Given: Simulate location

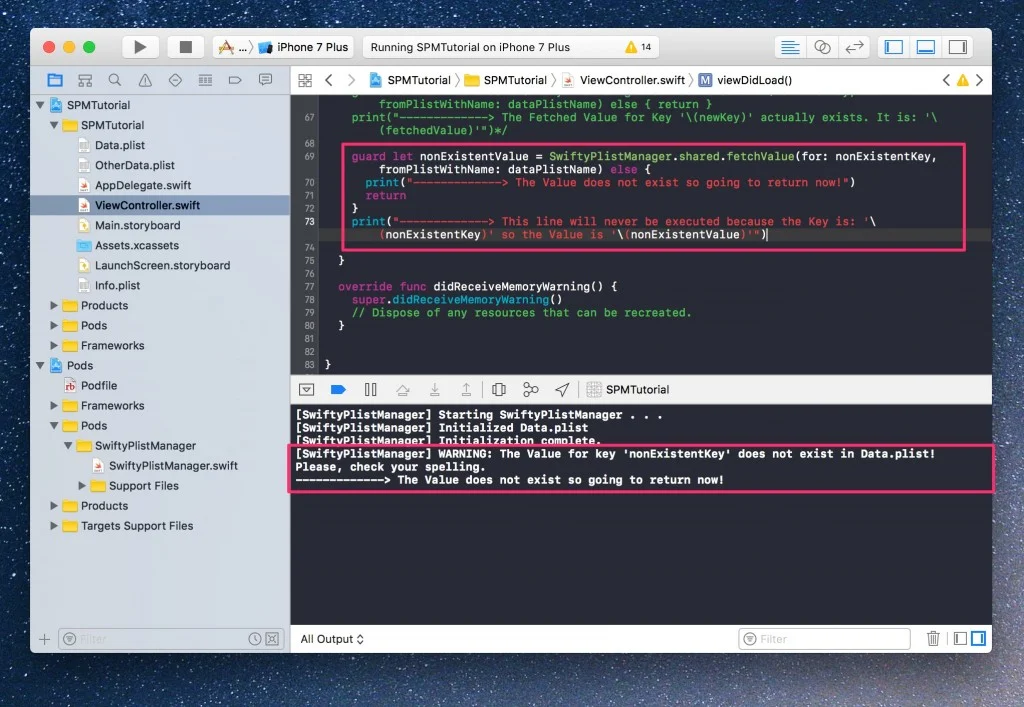Looking at the screenshot, I should coord(562,390).
